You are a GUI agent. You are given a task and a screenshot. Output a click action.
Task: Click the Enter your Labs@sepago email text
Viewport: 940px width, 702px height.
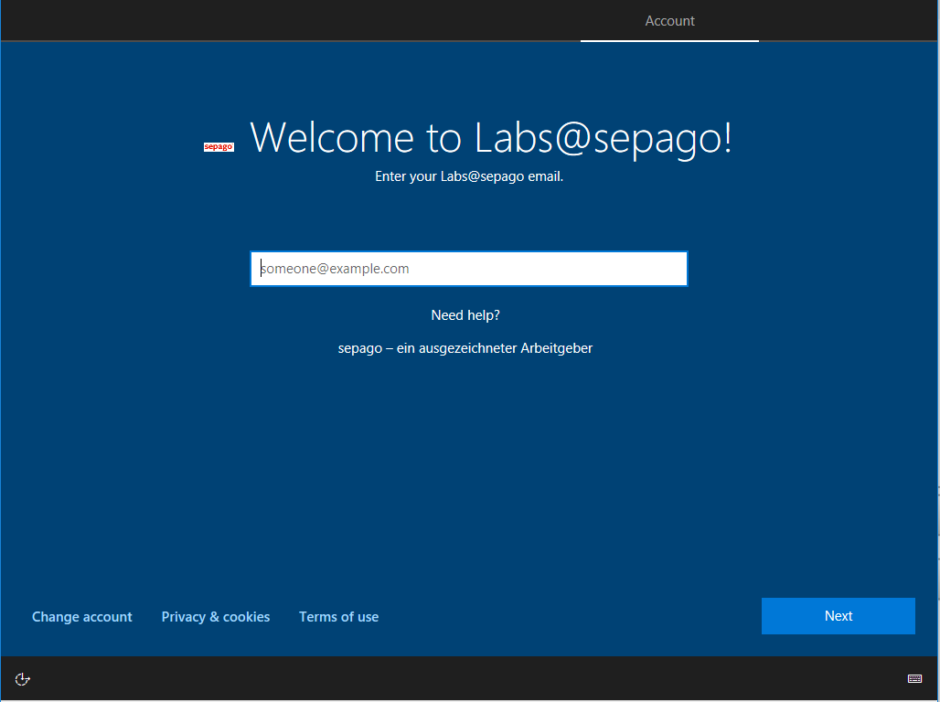[x=468, y=176]
